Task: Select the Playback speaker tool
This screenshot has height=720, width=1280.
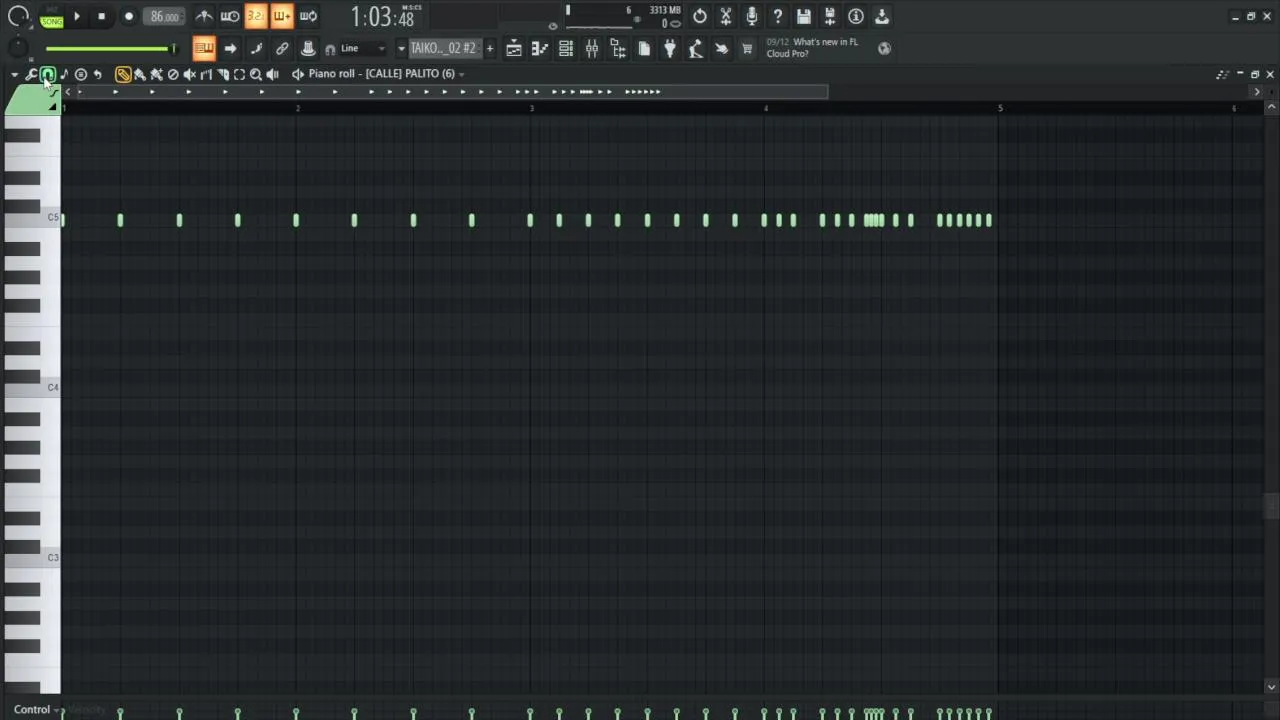Action: tap(272, 74)
